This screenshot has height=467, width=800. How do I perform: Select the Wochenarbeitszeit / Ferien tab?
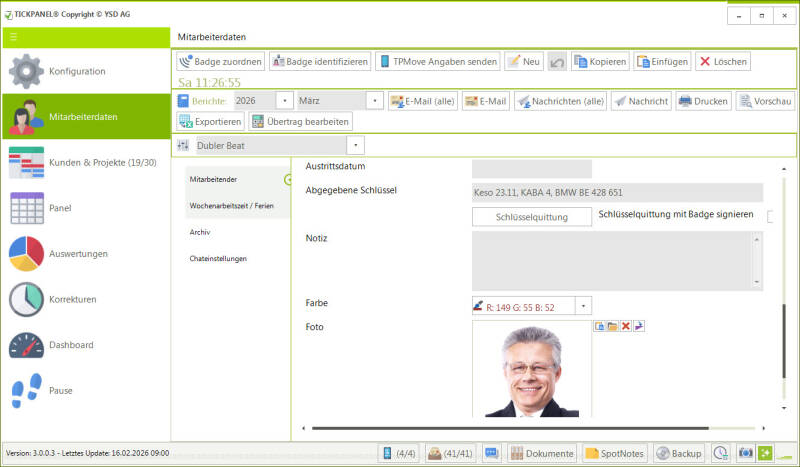(238, 206)
